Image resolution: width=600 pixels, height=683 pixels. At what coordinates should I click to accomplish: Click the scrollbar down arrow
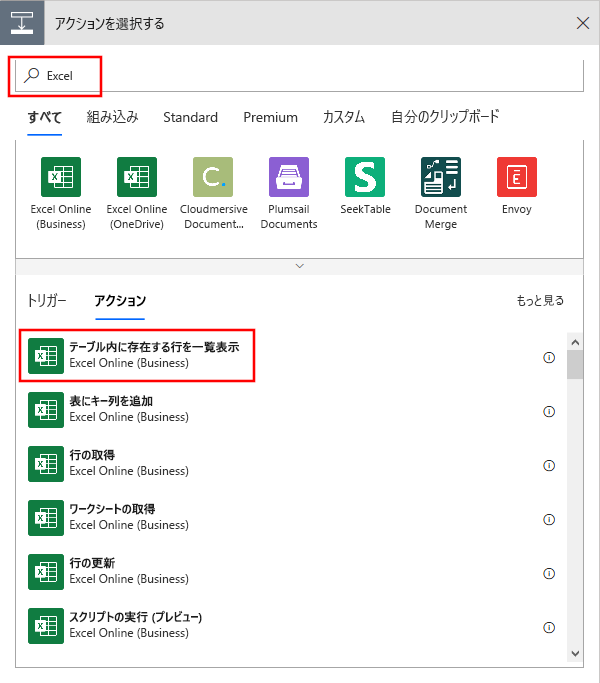point(575,653)
